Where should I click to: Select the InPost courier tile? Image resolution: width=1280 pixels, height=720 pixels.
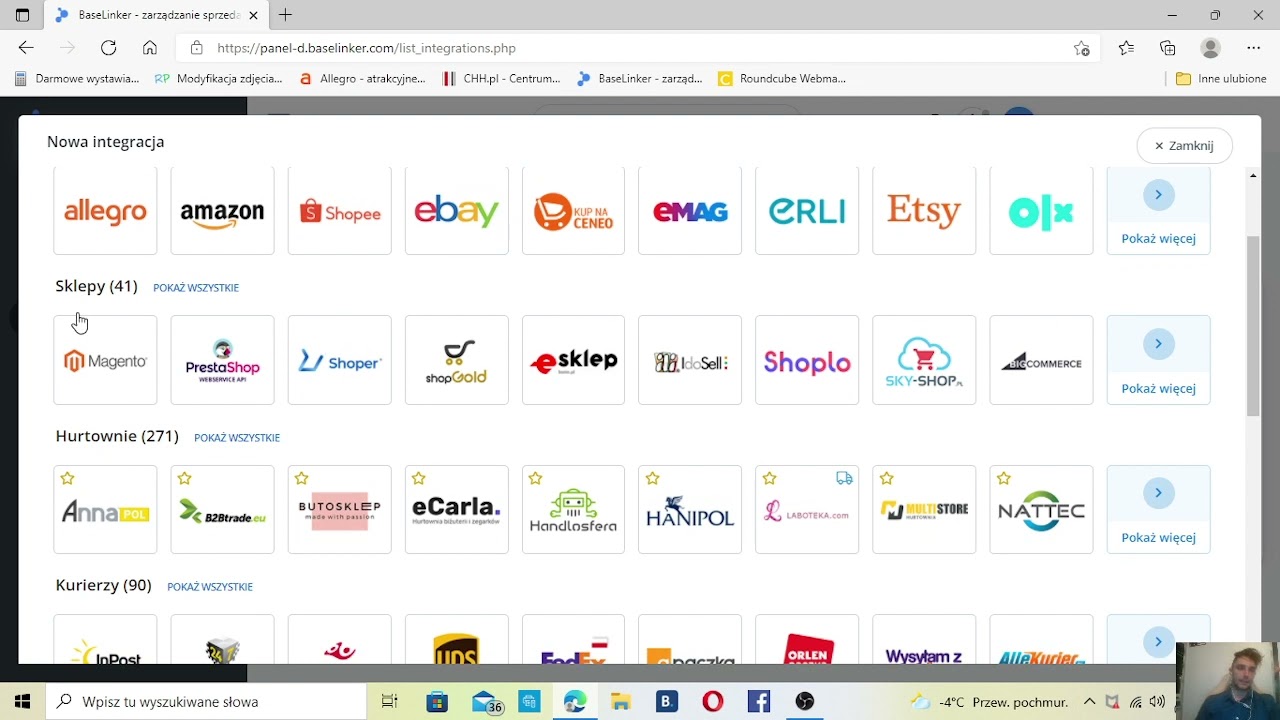105,640
